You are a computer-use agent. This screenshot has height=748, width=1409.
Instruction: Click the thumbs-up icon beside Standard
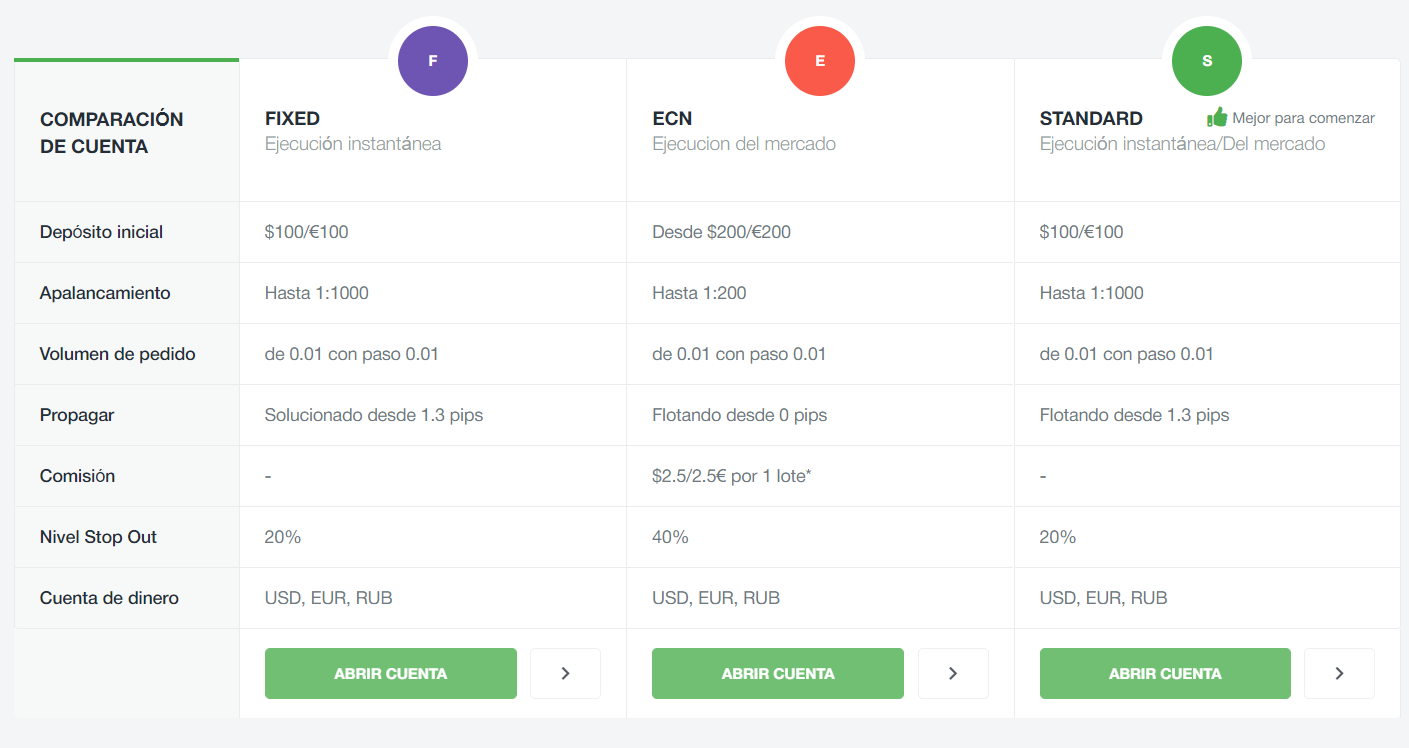coord(1217,117)
